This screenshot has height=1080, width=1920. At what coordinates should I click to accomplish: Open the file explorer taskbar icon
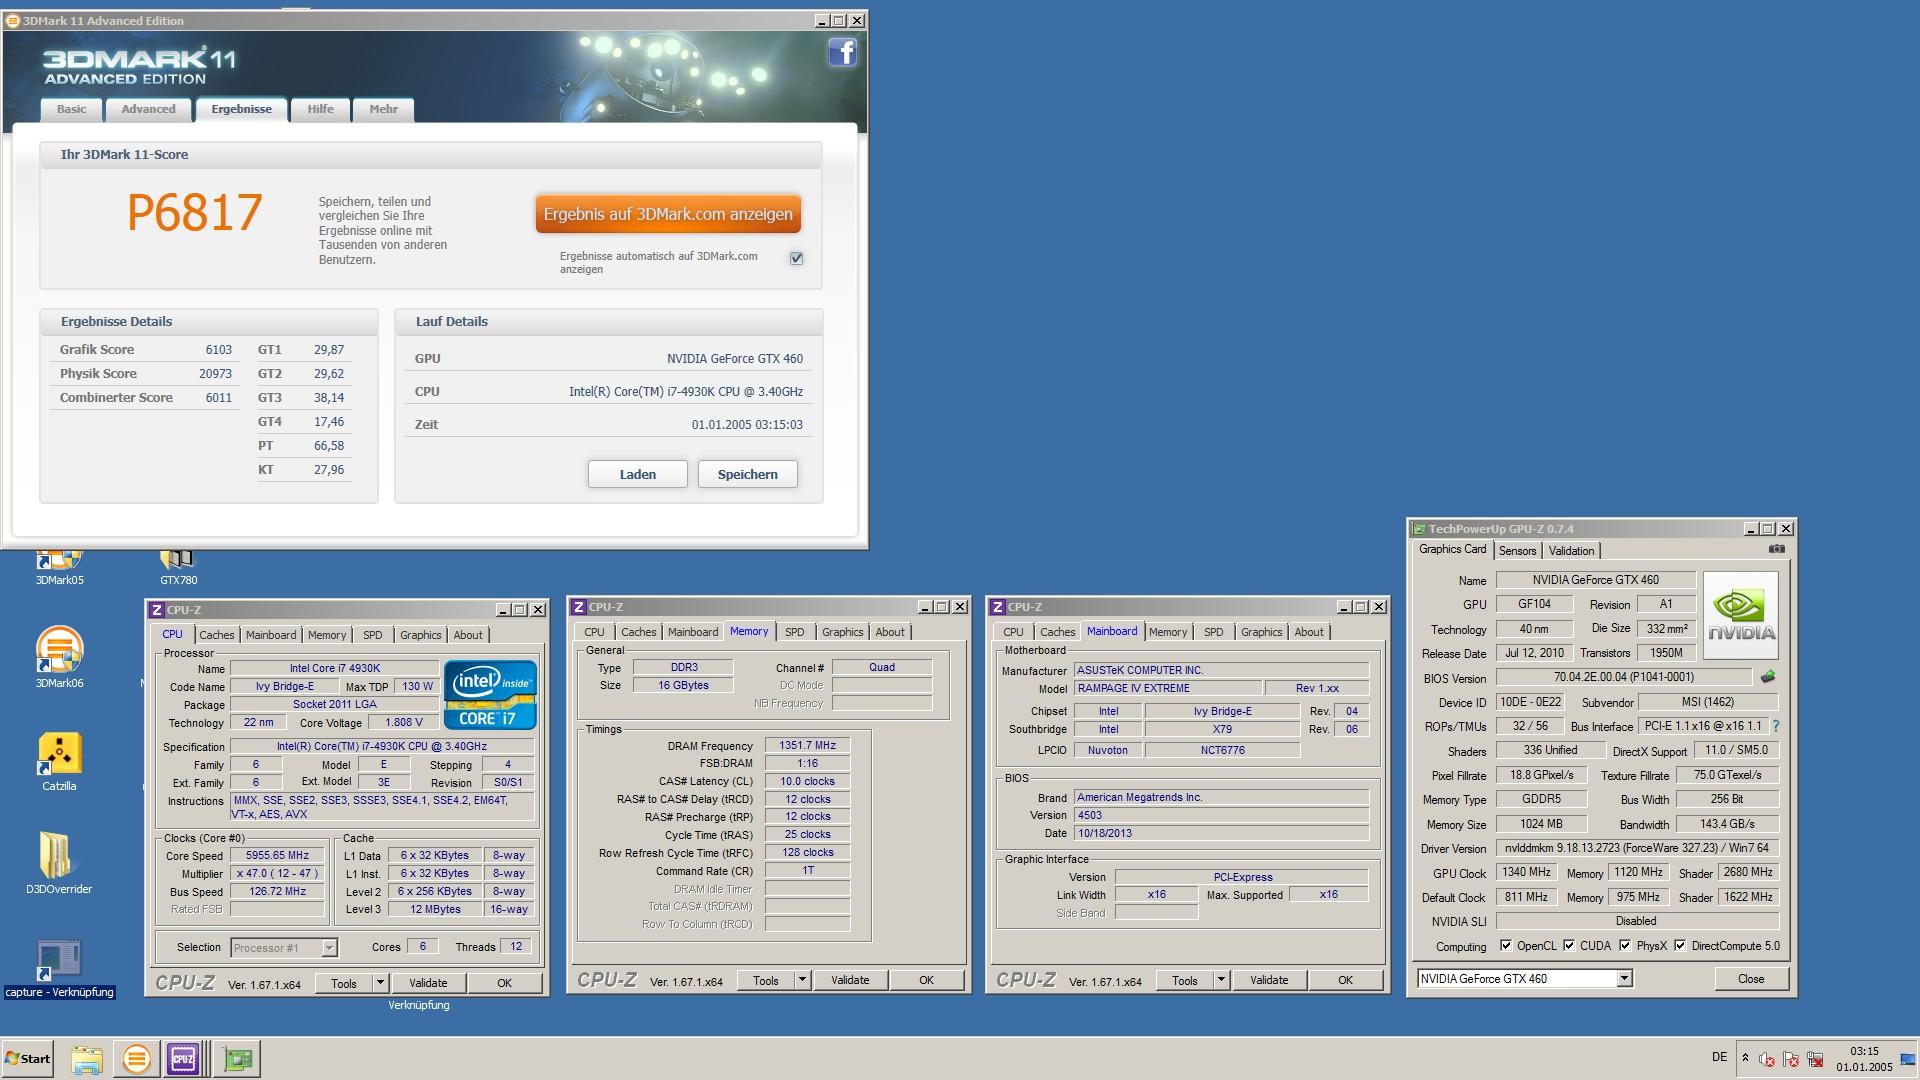pyautogui.click(x=87, y=1059)
